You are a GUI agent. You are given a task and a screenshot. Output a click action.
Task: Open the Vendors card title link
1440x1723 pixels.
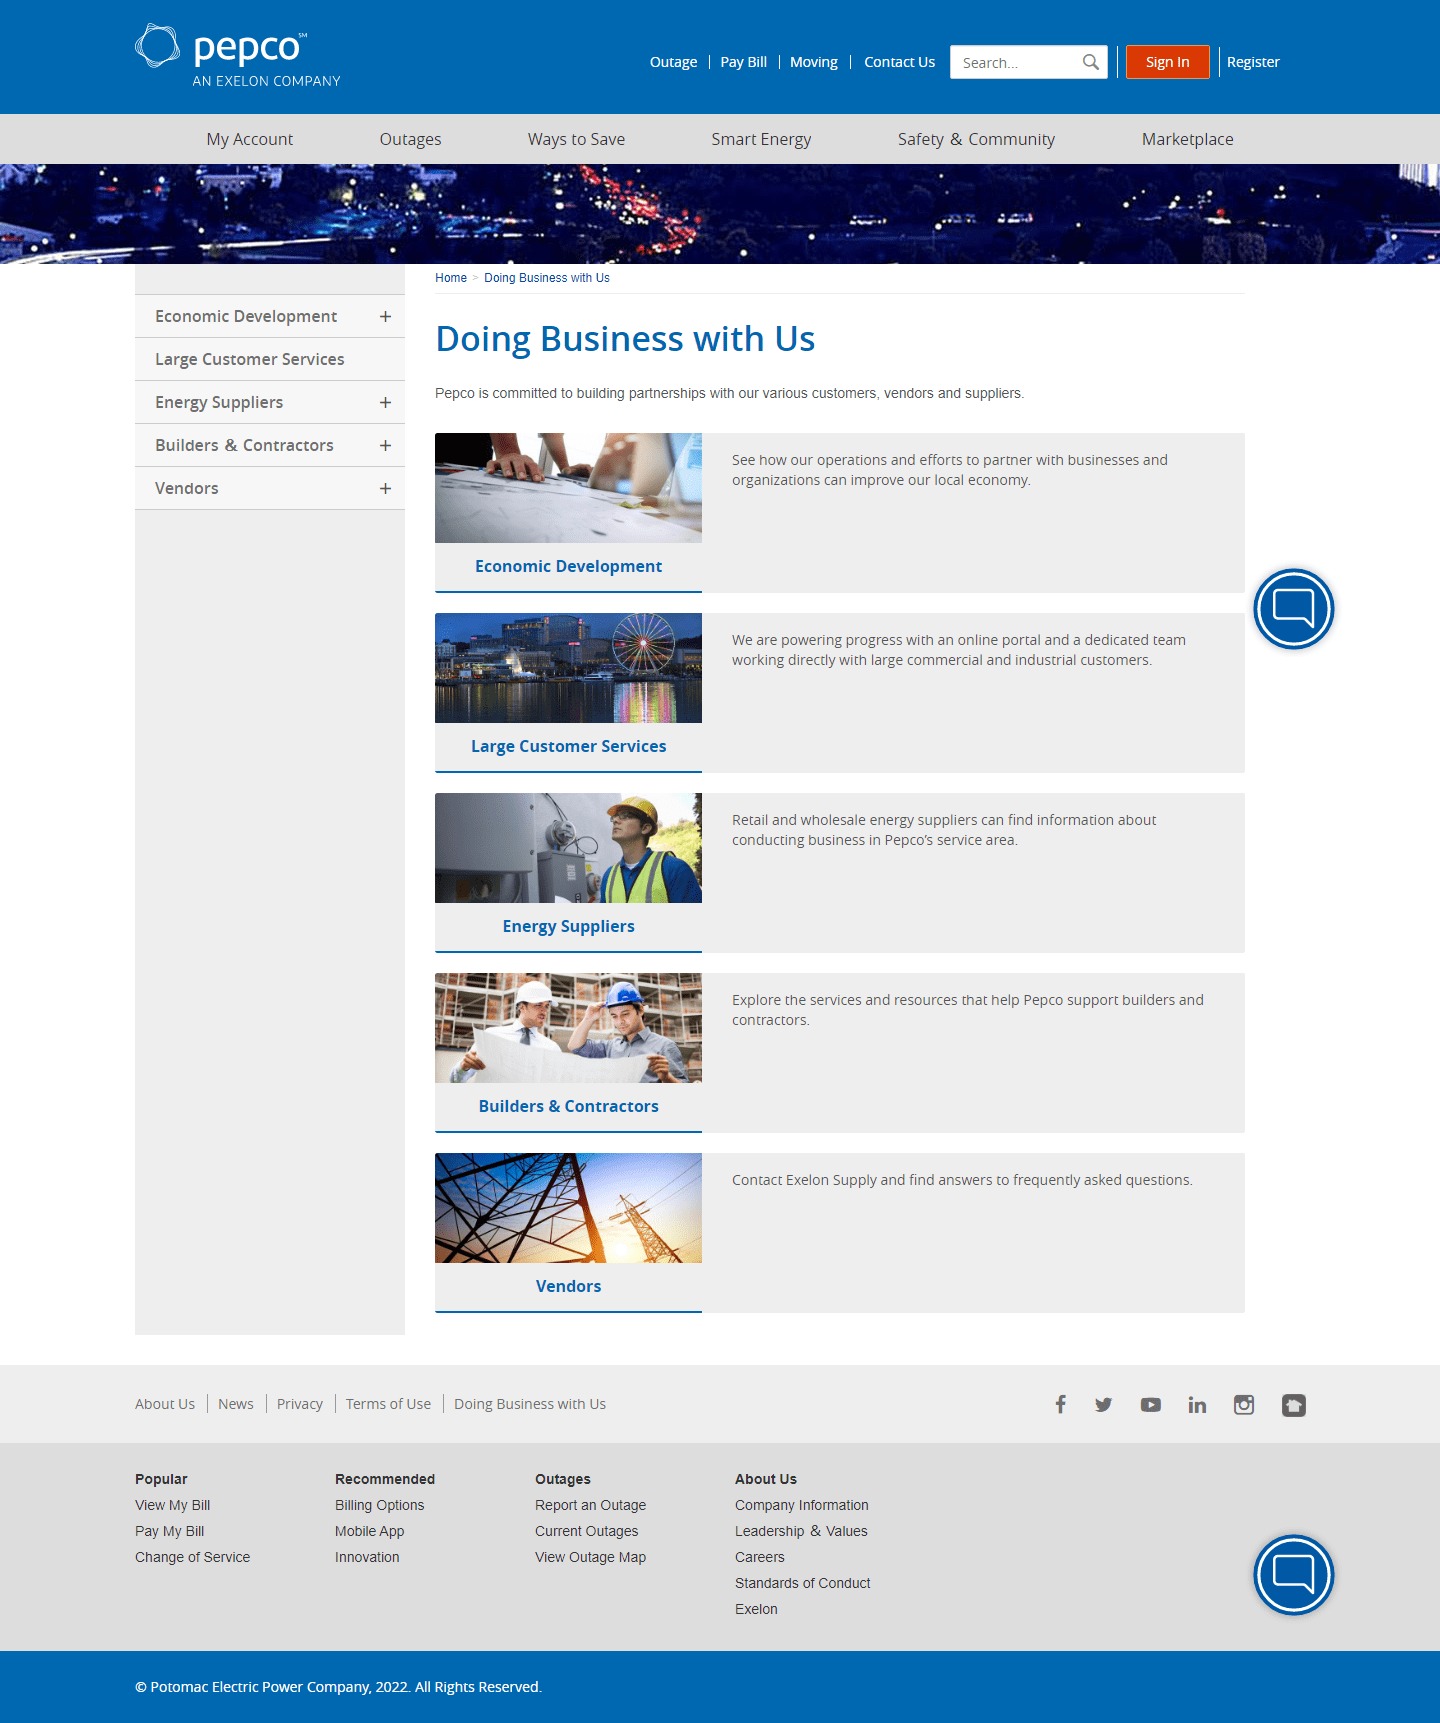point(568,1286)
